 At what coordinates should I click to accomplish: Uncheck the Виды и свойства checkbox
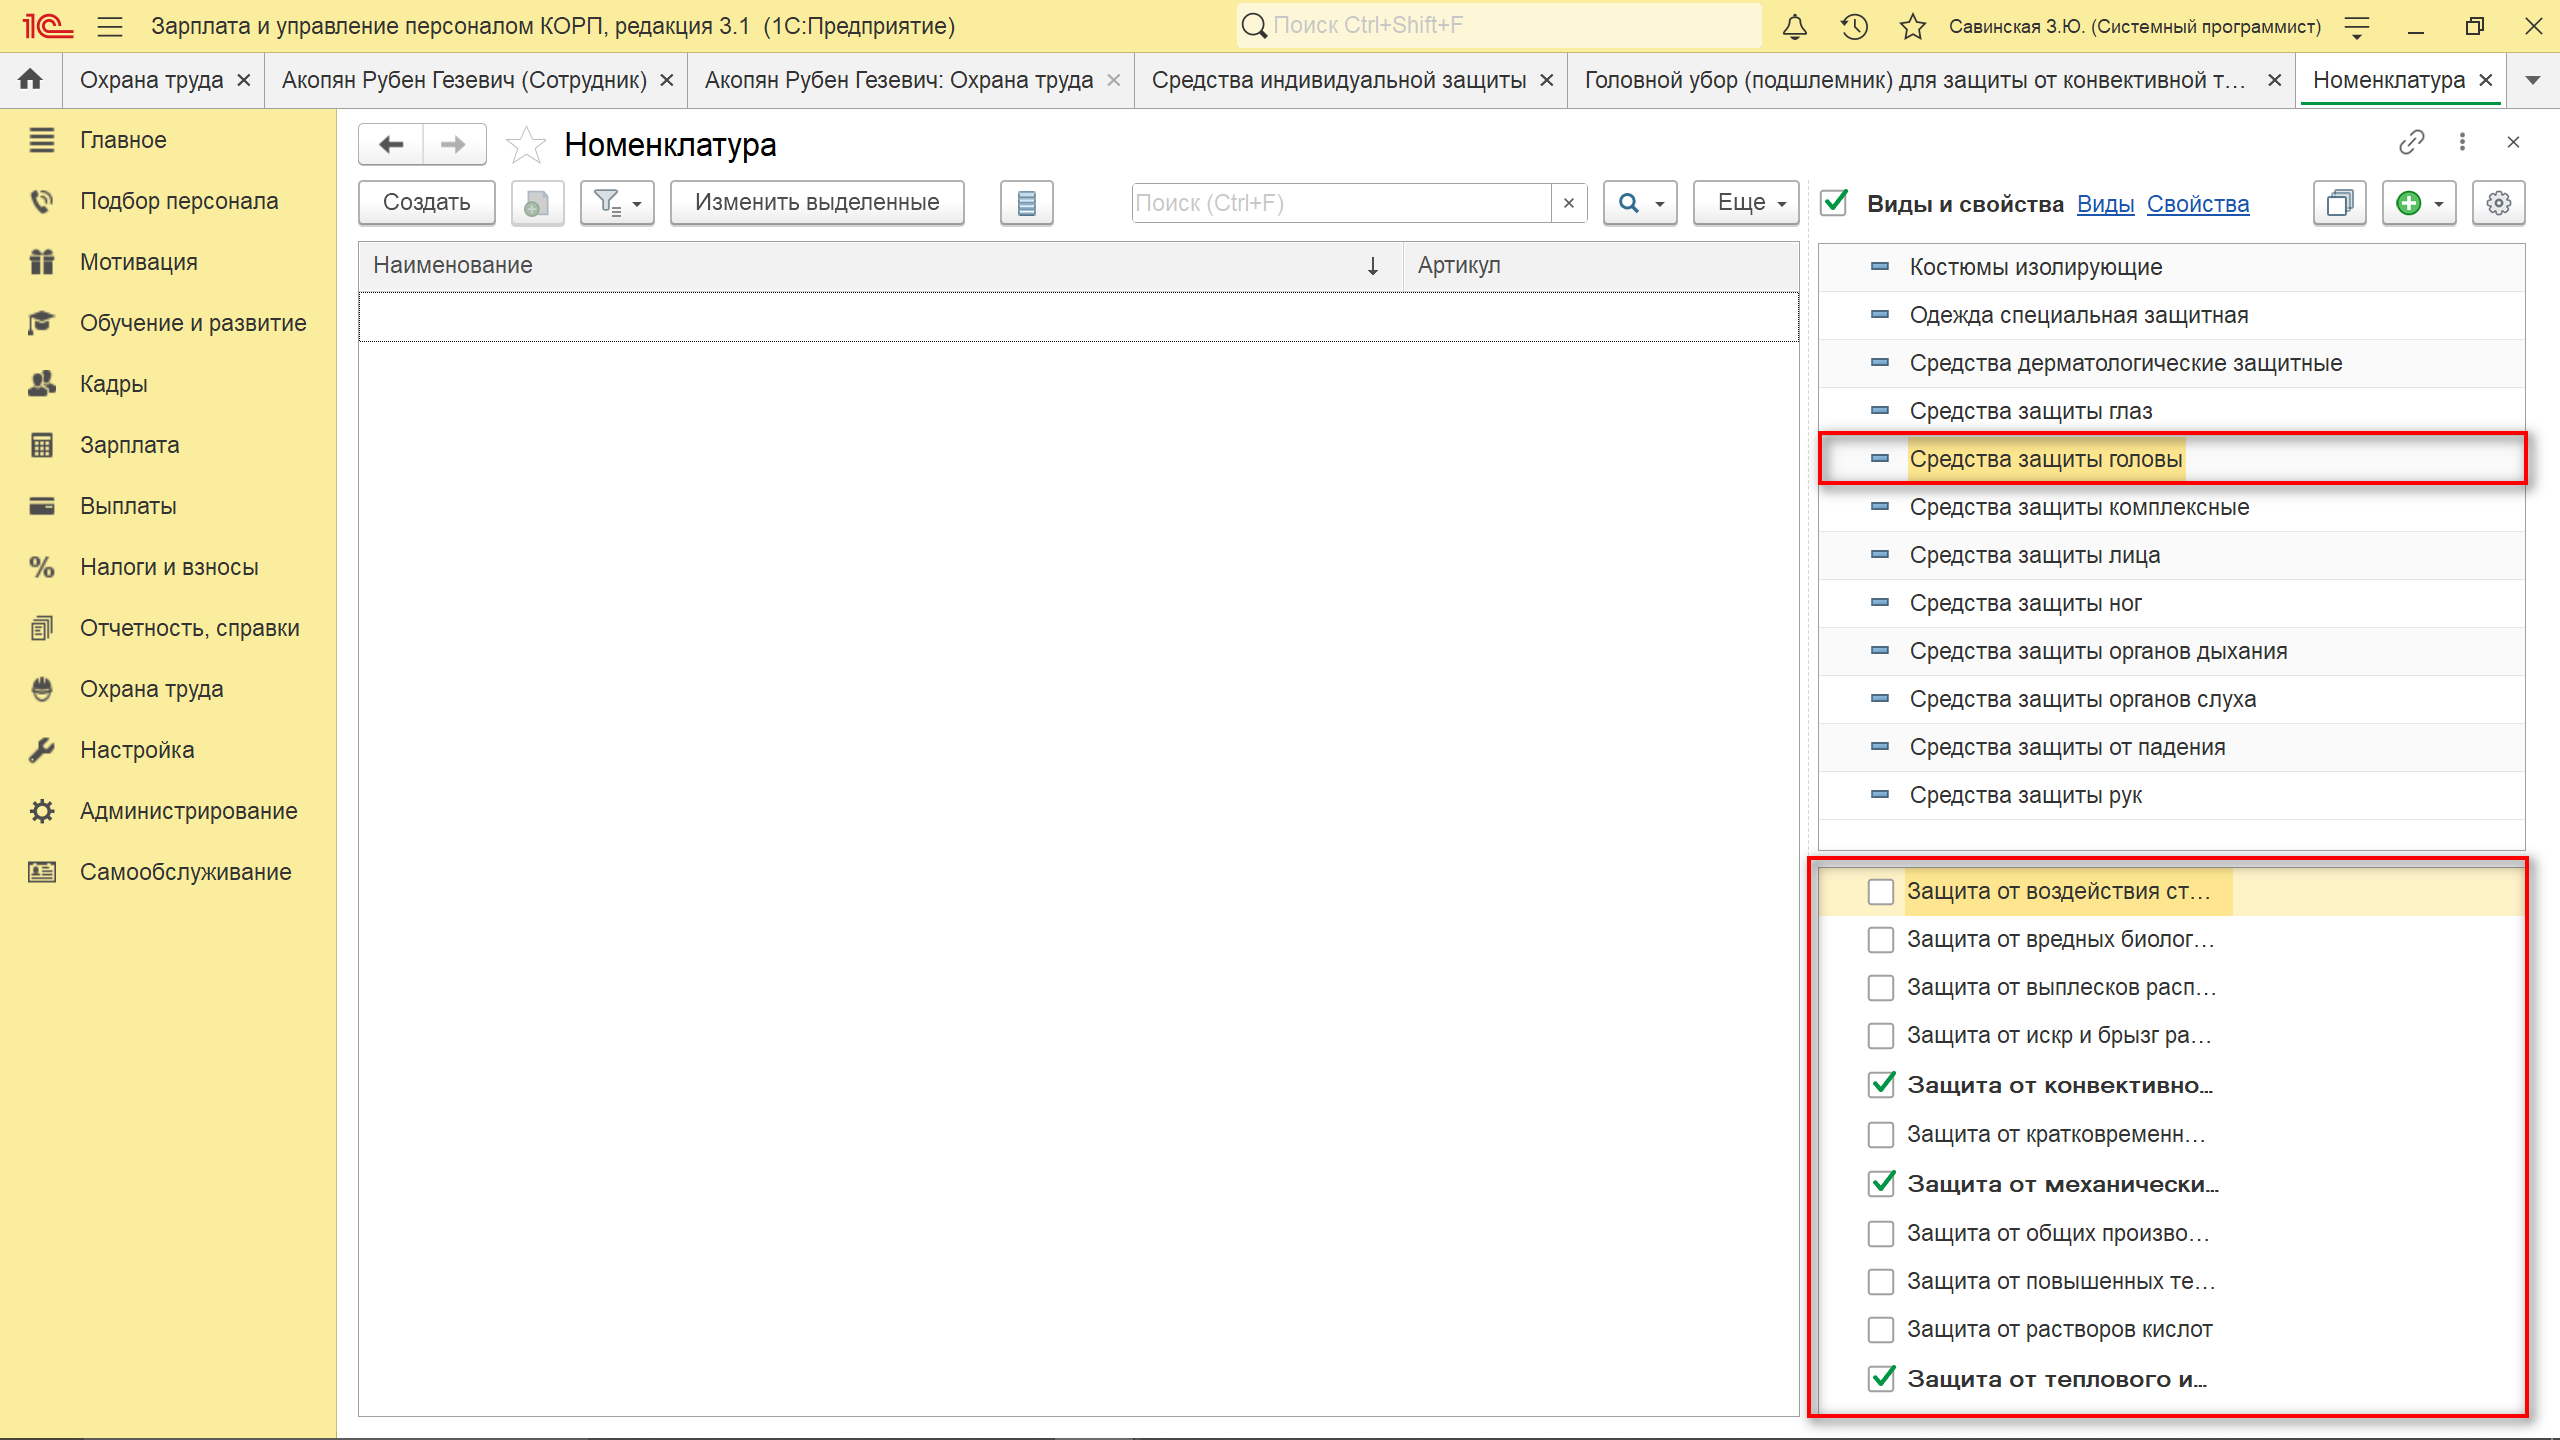[x=1834, y=204]
